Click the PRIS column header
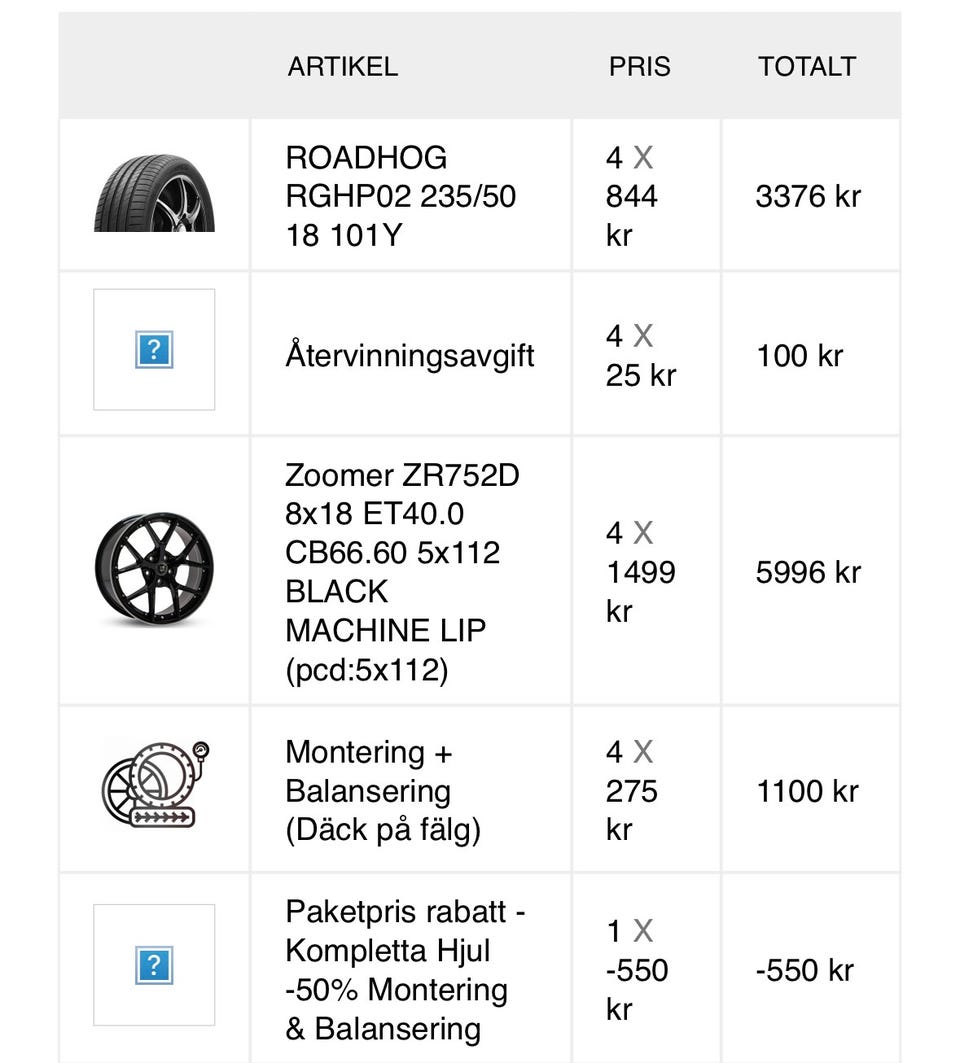 (x=640, y=67)
